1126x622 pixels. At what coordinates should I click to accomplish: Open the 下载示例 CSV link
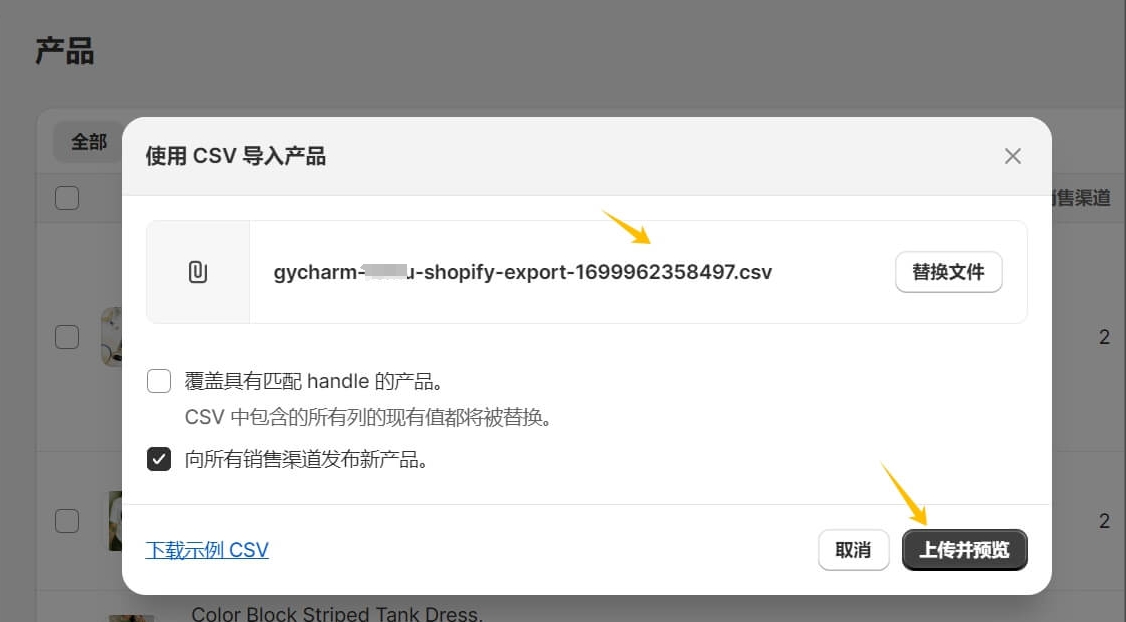coord(207,550)
